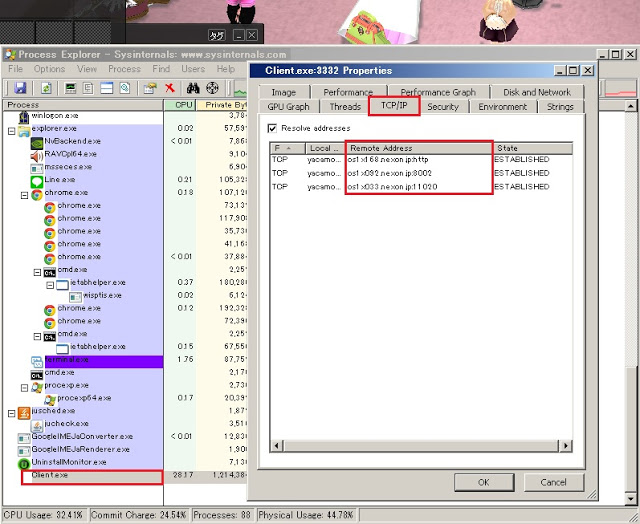This screenshot has height=524, width=640.
Task: Toggle the Show Process Tree toolbar icon
Action: pyautogui.click(x=89, y=88)
